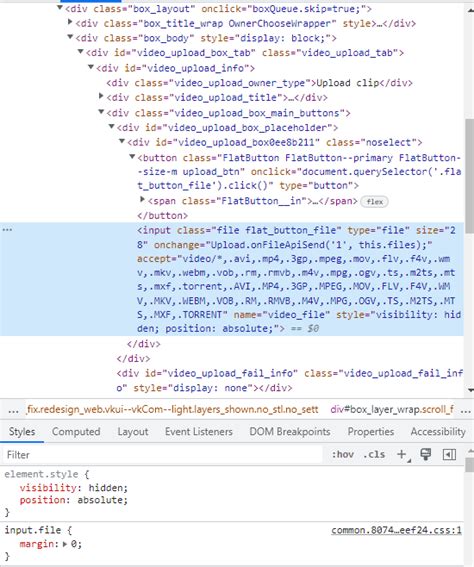
Task: Switch to the Styles tab
Action: pyautogui.click(x=22, y=432)
